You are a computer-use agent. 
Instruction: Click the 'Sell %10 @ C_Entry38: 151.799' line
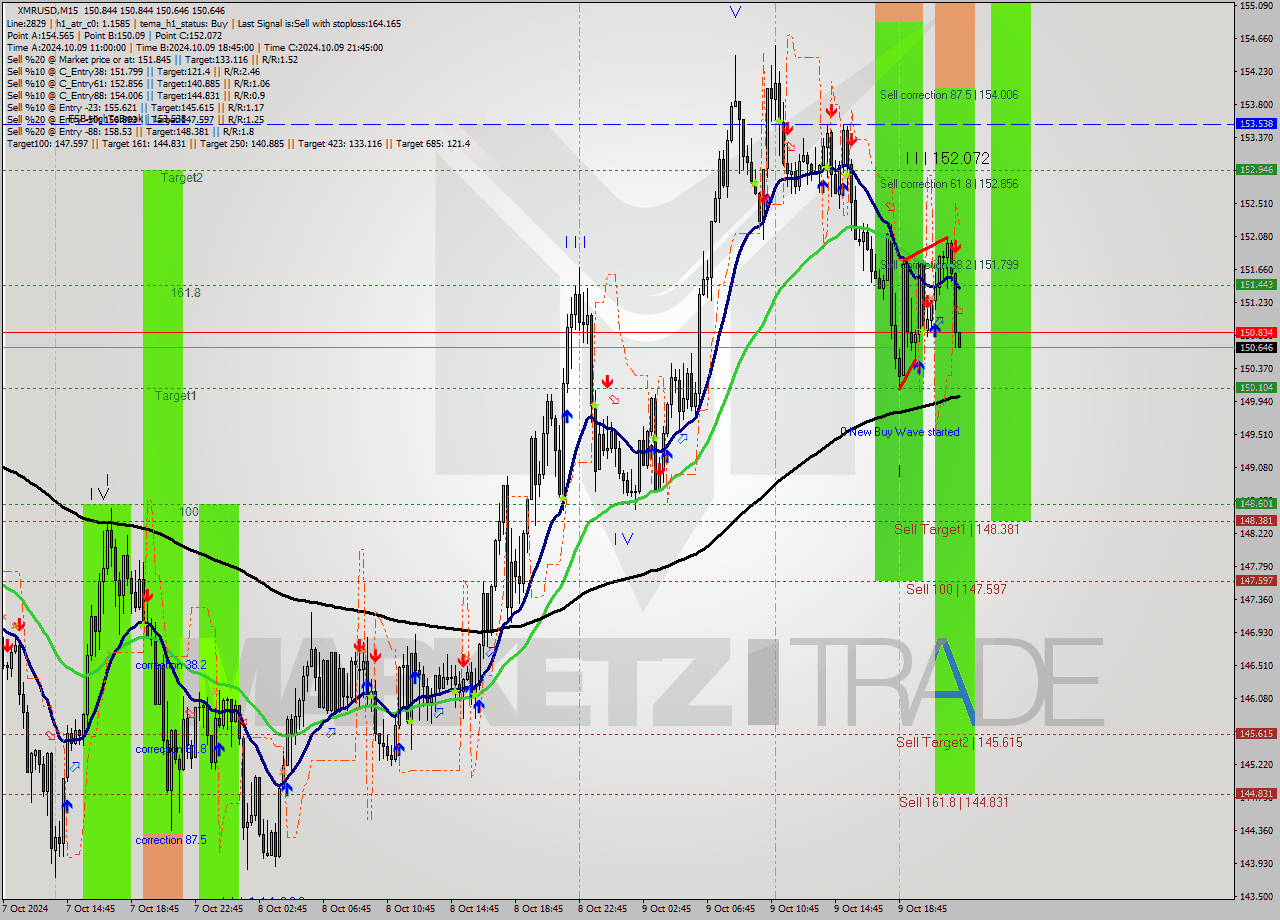133,71
